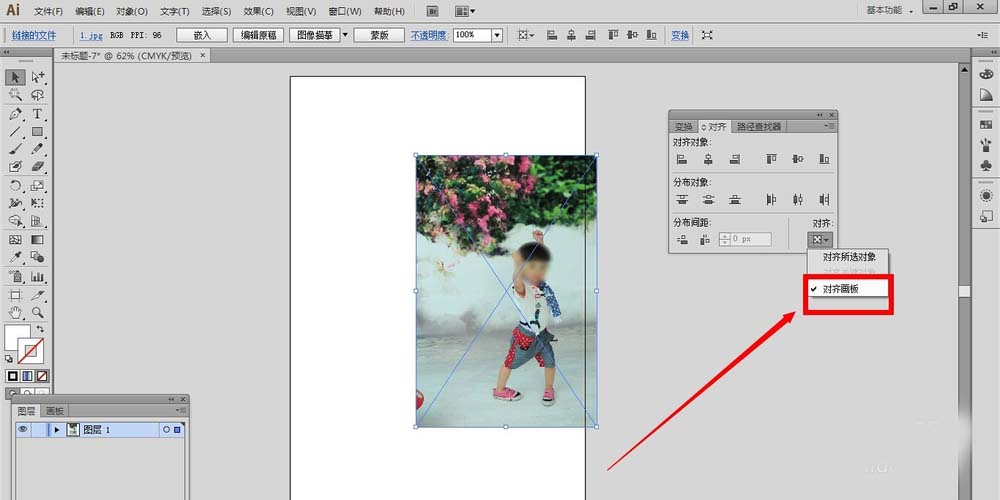Select the Type (T) tool

38,114
